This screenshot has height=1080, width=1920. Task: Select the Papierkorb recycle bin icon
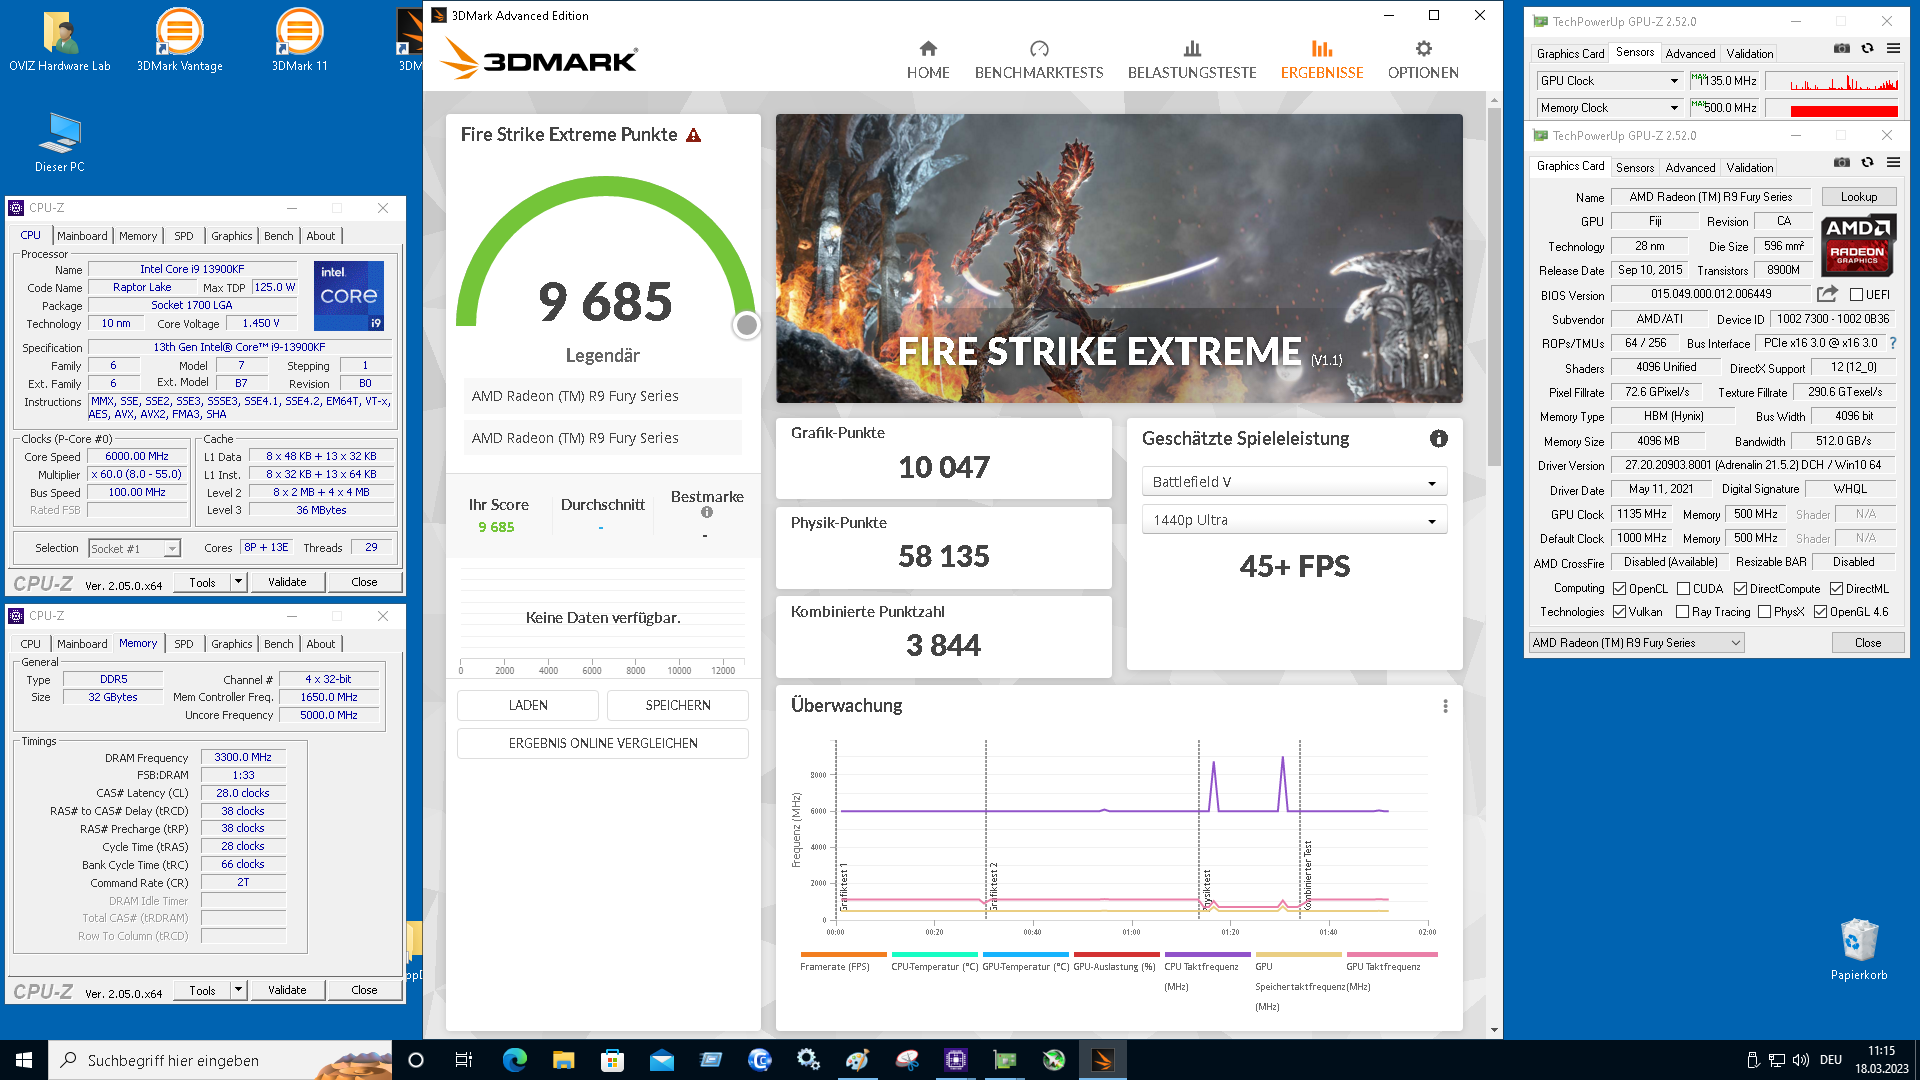click(x=1859, y=949)
